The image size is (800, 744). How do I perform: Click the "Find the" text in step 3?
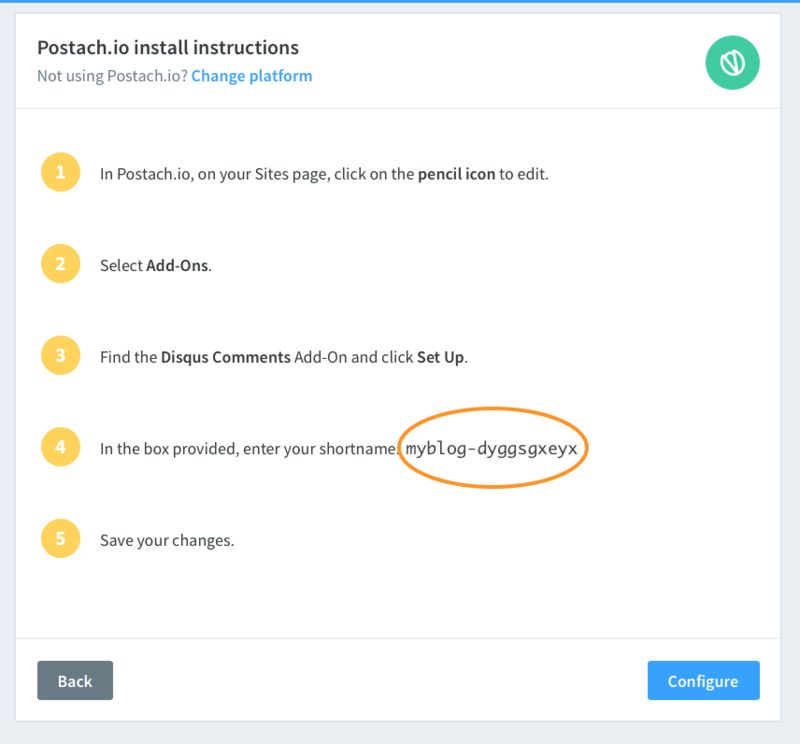[128, 357]
